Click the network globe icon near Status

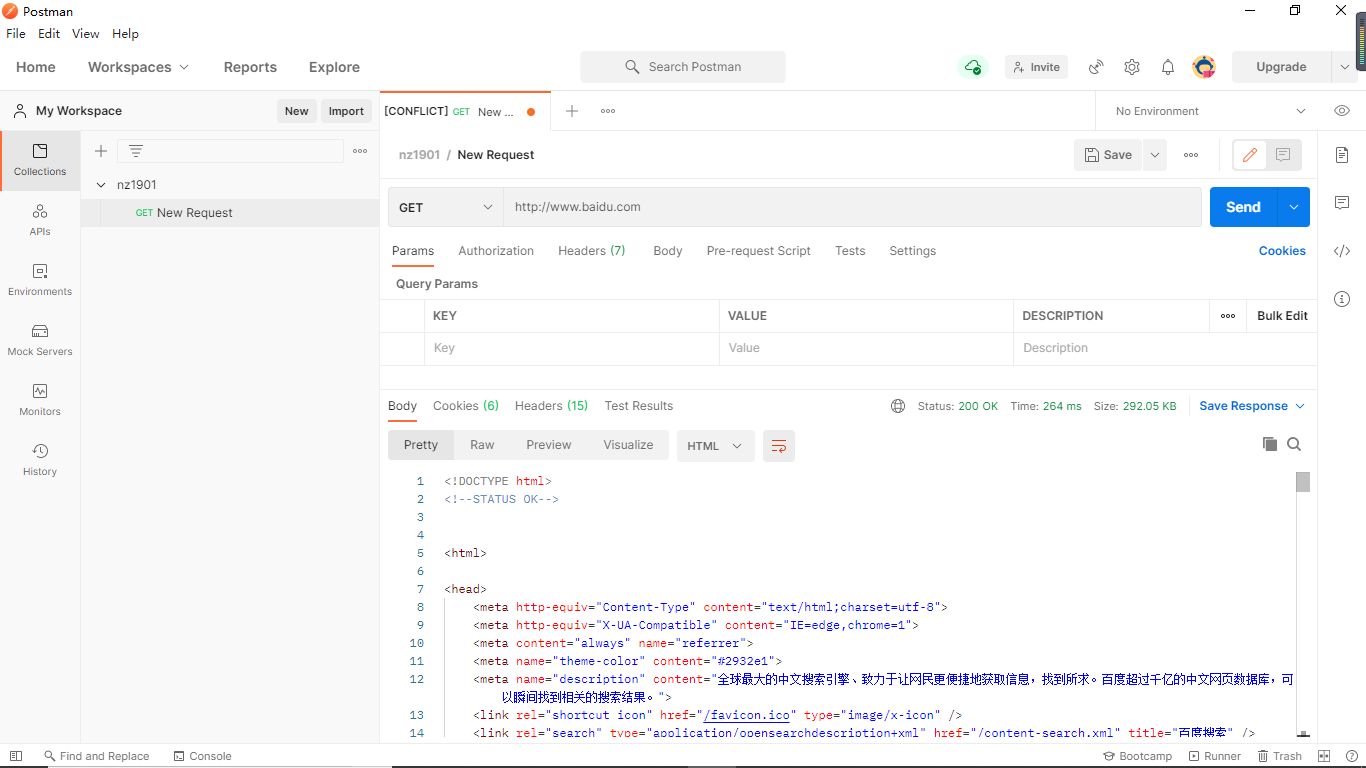(898, 406)
